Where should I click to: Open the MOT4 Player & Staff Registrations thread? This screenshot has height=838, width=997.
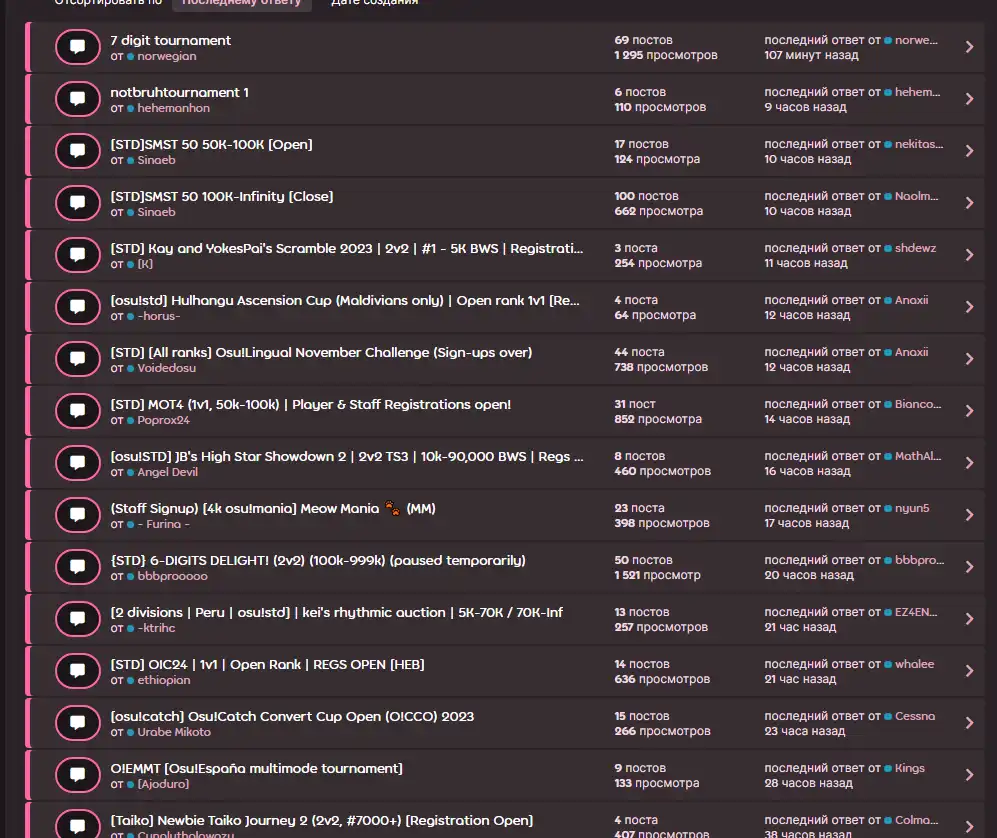(310, 404)
